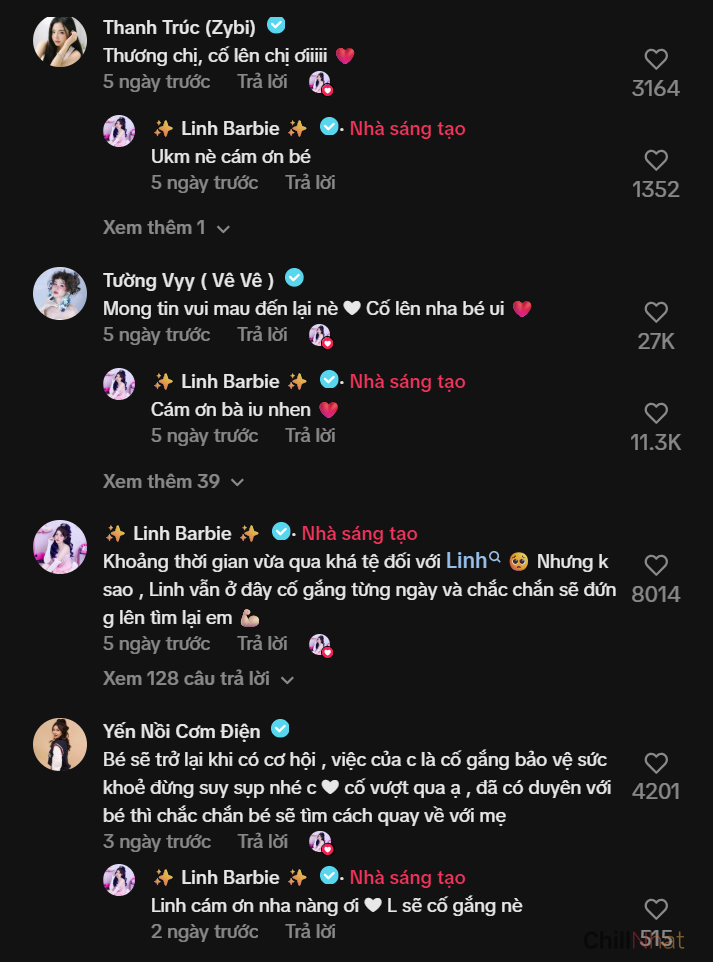Expand "Xem thêm 39" replies

coord(173,481)
